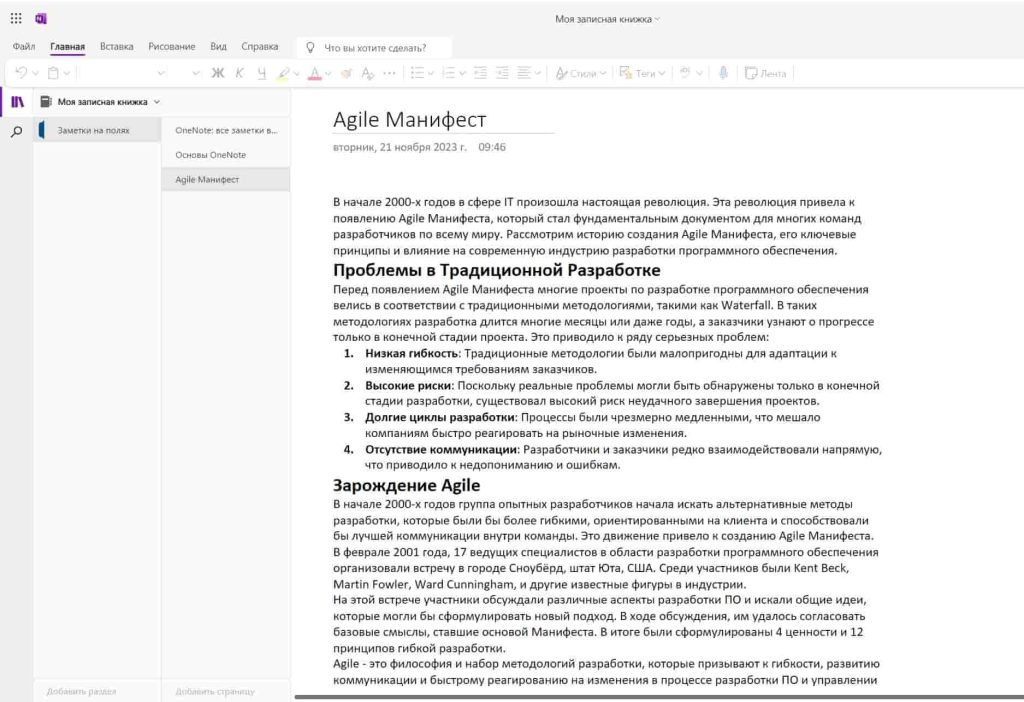Click the purple OneNote logo icon
The image size is (1024, 702).
(41, 18)
